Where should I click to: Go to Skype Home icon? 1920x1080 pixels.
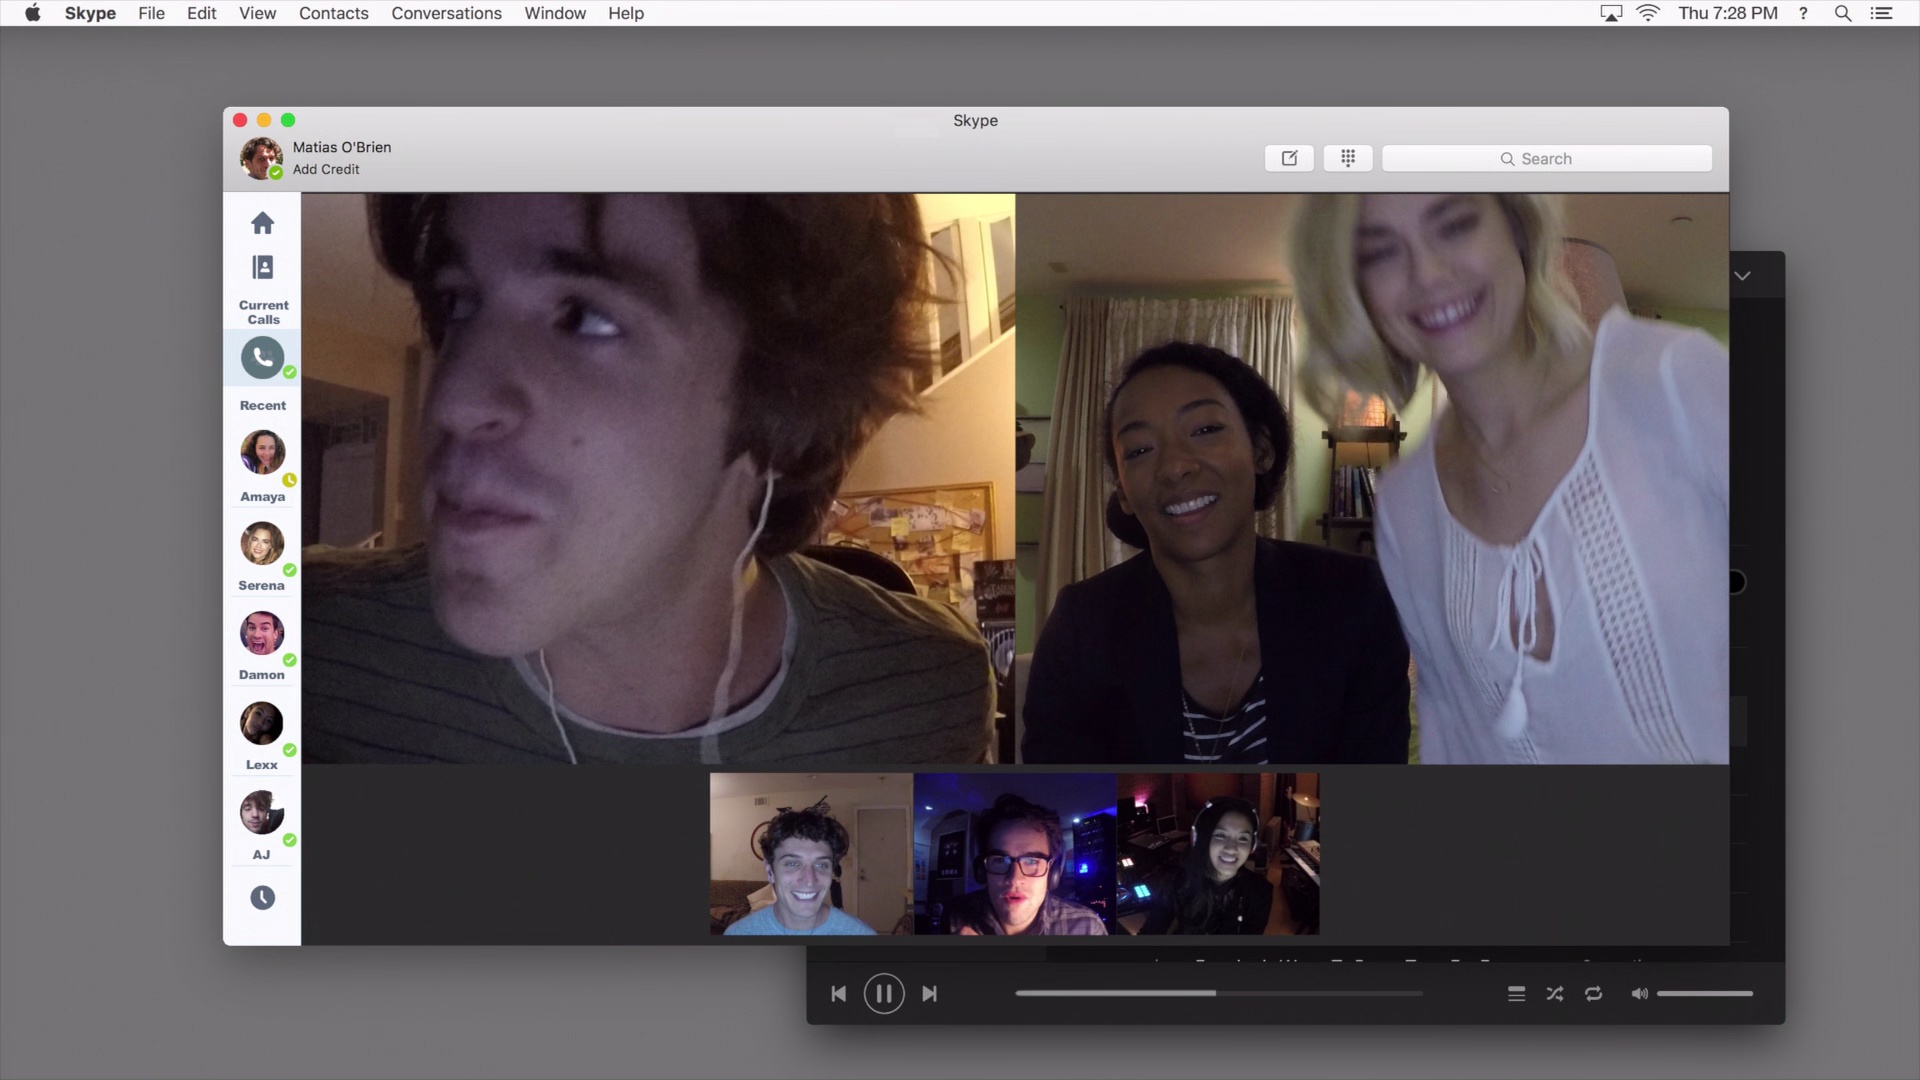pos(262,223)
